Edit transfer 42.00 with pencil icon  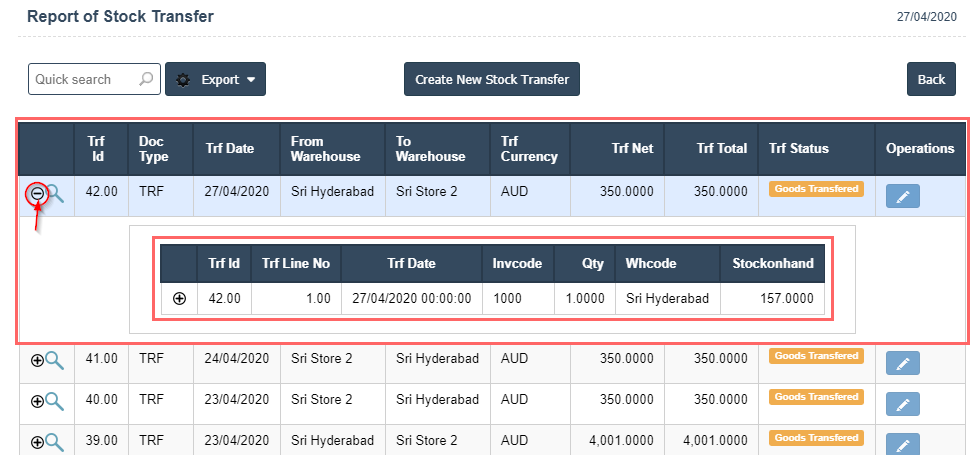coord(902,197)
